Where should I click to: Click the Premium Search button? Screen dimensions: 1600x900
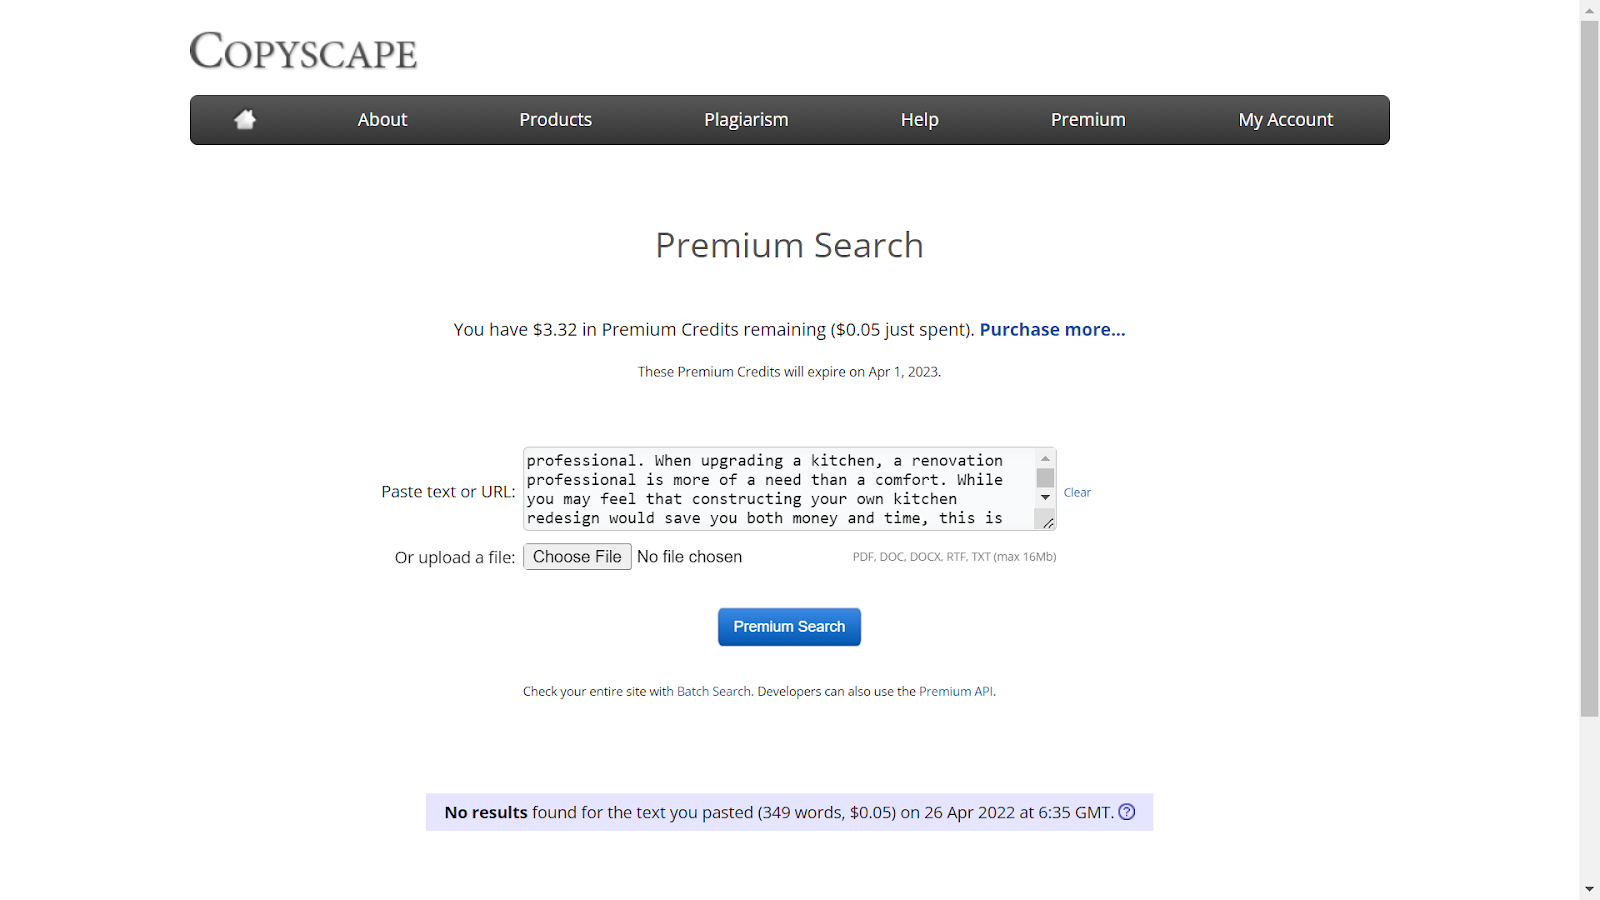coord(789,627)
